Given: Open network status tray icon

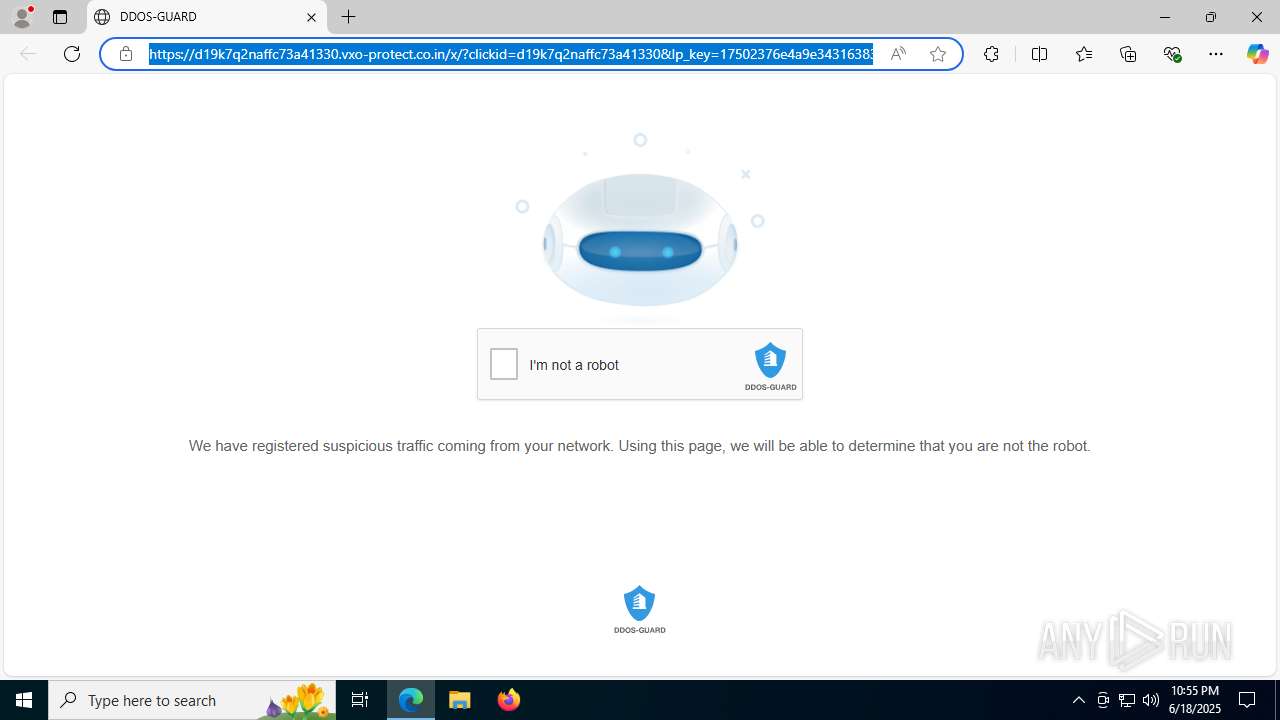Looking at the screenshot, I should pos(1127,700).
